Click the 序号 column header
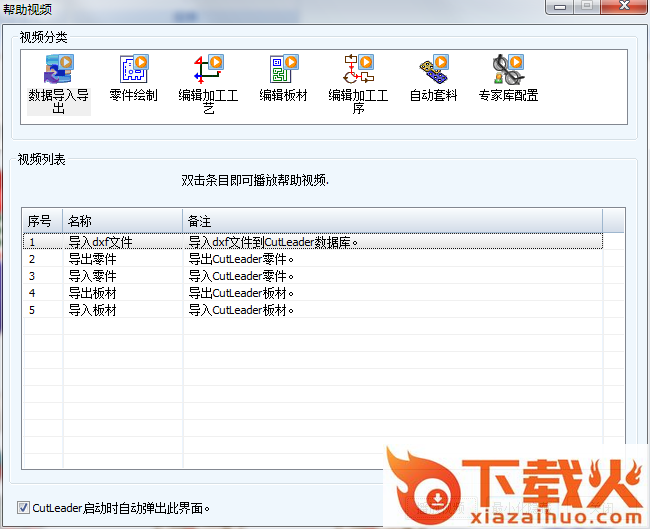Screen dimensions: 650x529 [x=41, y=220]
